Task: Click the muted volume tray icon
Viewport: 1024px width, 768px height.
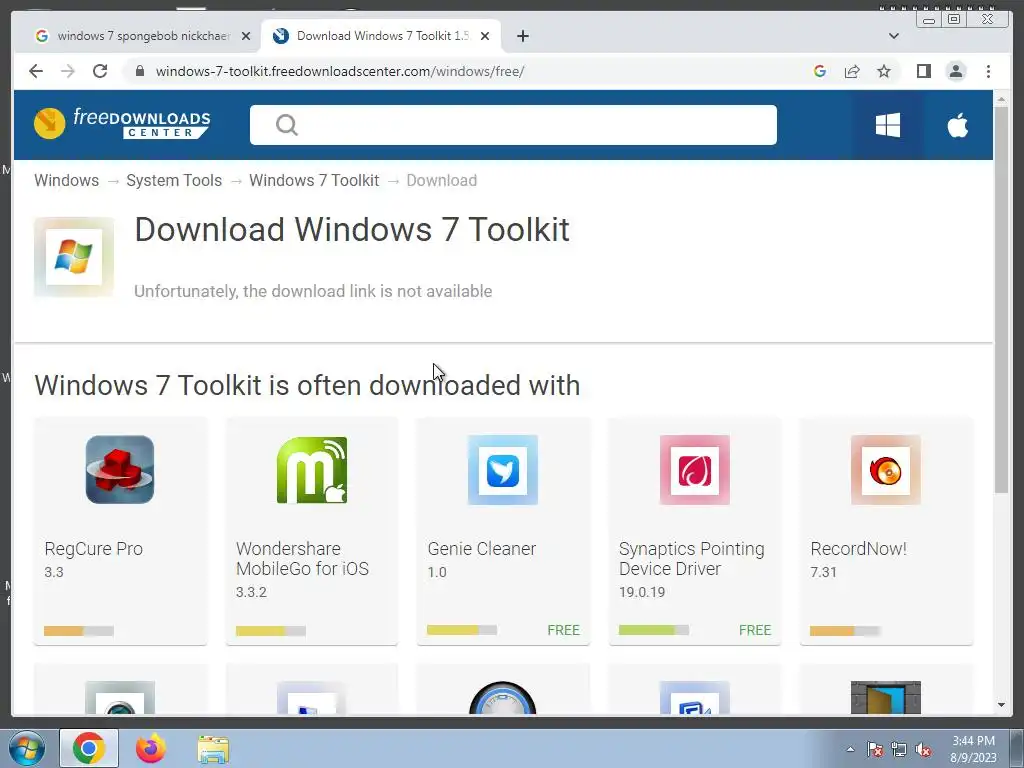Action: pyautogui.click(x=923, y=750)
